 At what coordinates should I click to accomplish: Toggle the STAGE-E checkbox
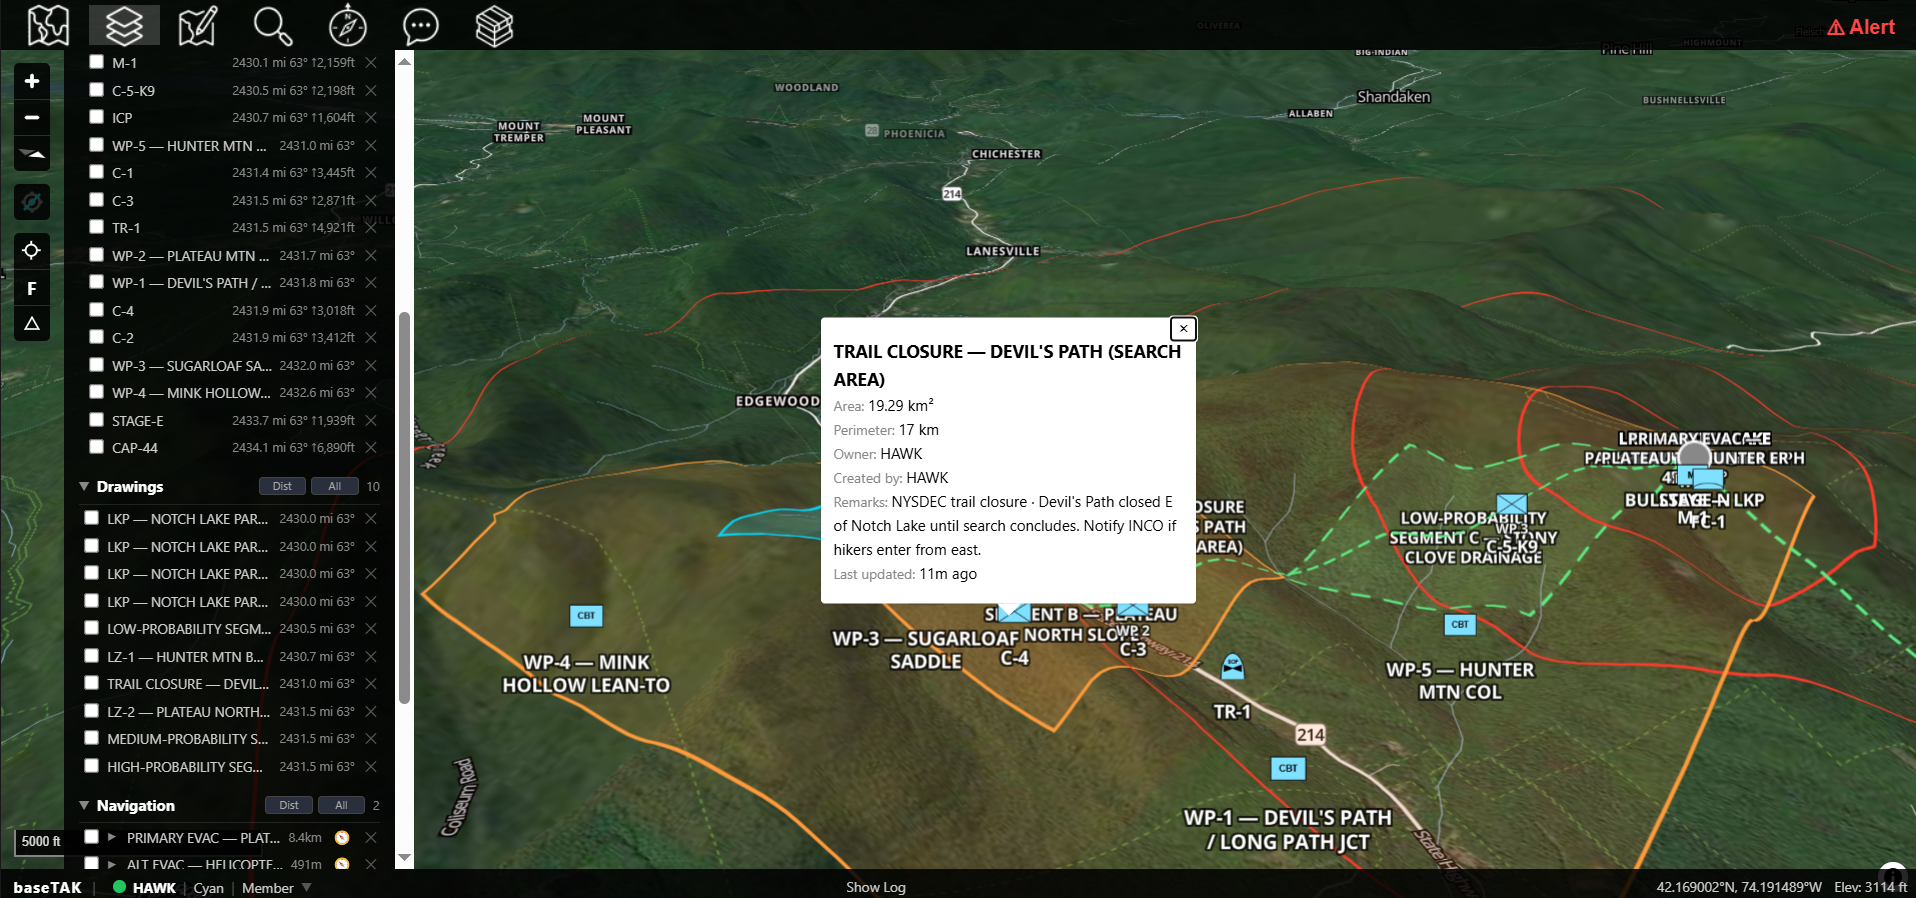click(96, 419)
